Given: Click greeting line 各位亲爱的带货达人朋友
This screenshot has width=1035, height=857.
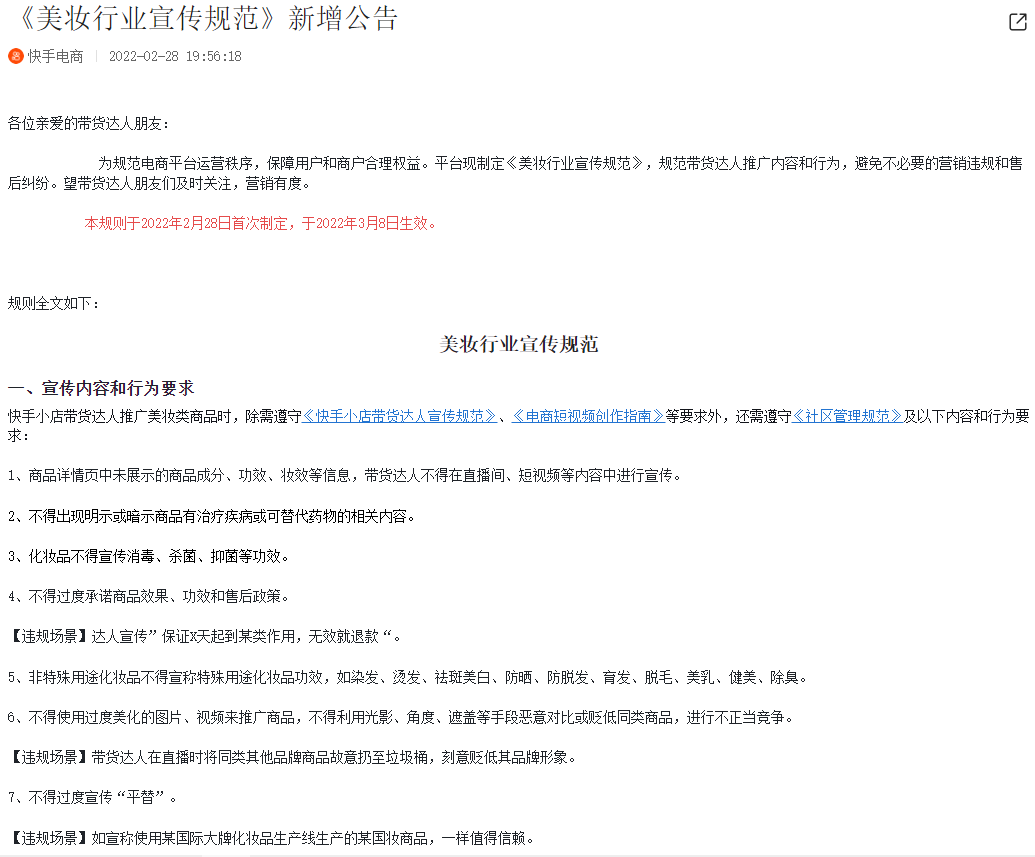Looking at the screenshot, I should tap(88, 123).
